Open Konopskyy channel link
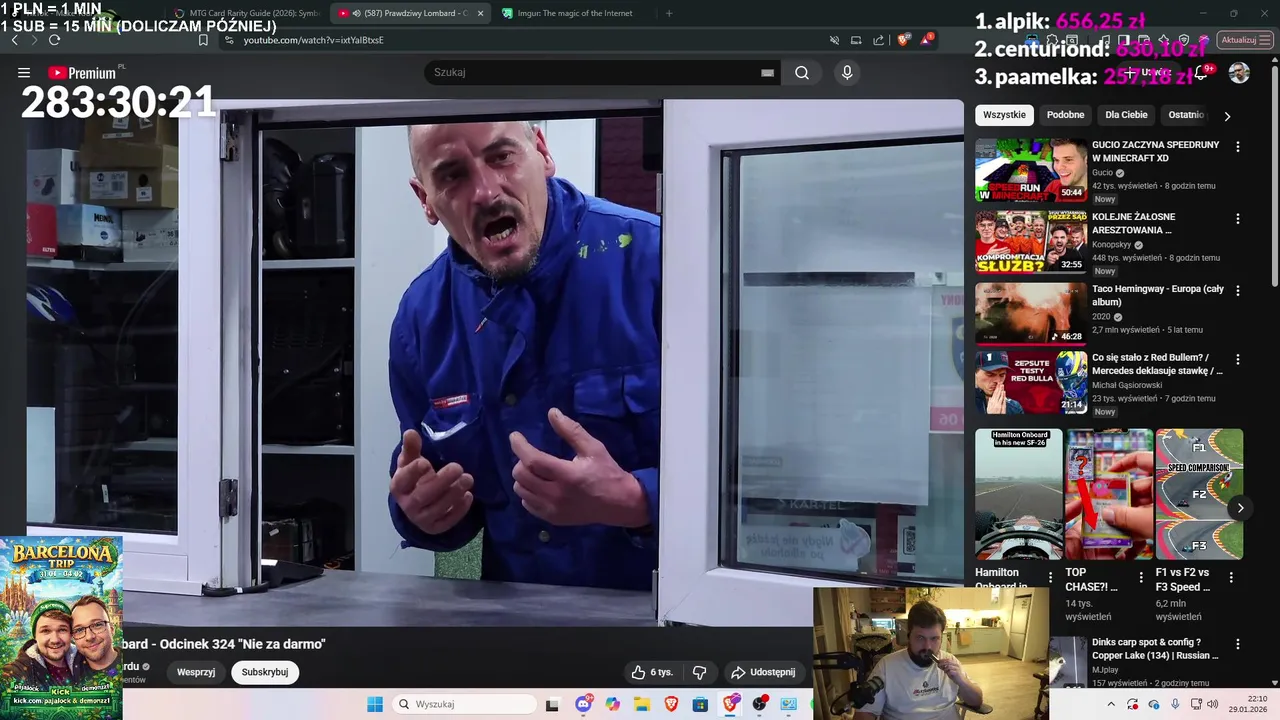1280x720 pixels. [1112, 245]
